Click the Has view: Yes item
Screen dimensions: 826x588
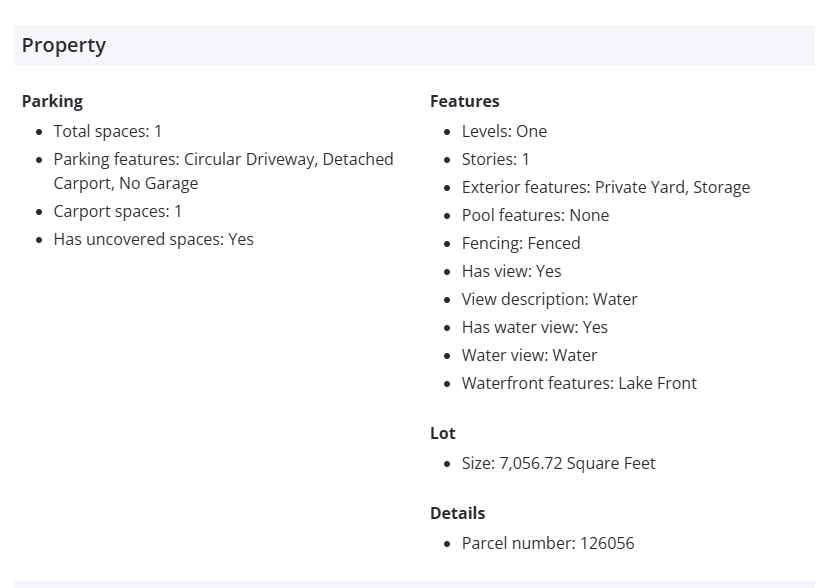[511, 271]
